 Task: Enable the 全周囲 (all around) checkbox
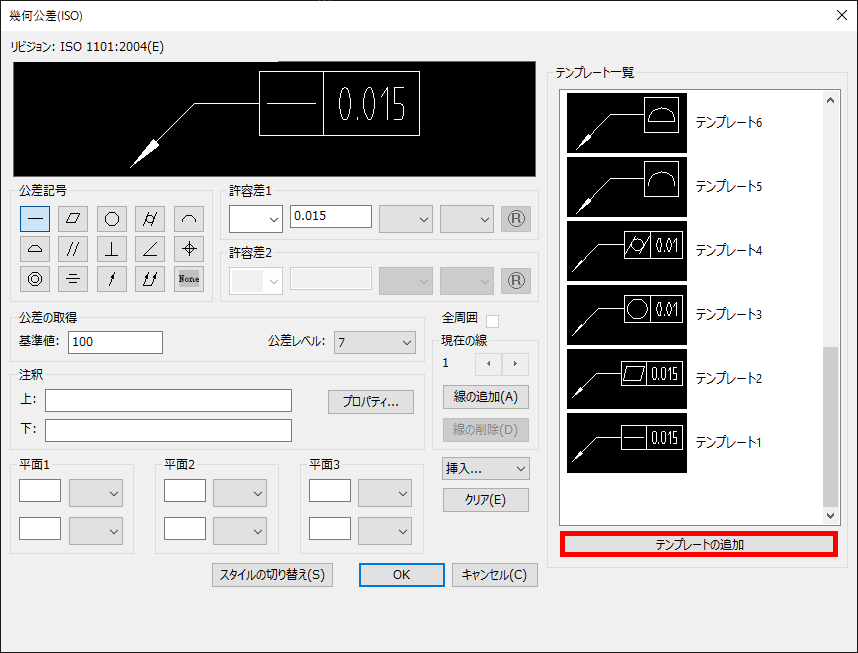(492, 321)
